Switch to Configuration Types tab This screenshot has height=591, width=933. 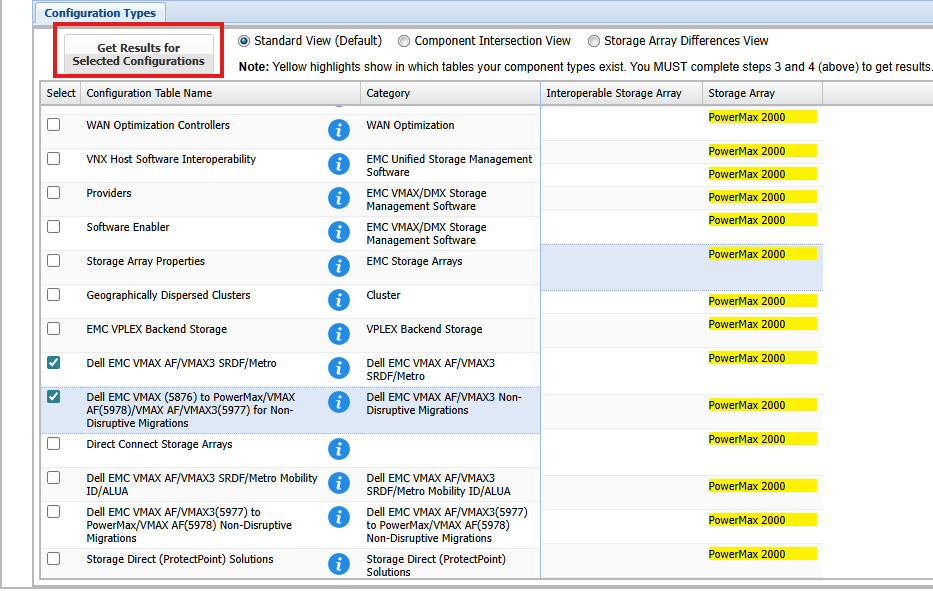click(x=101, y=13)
